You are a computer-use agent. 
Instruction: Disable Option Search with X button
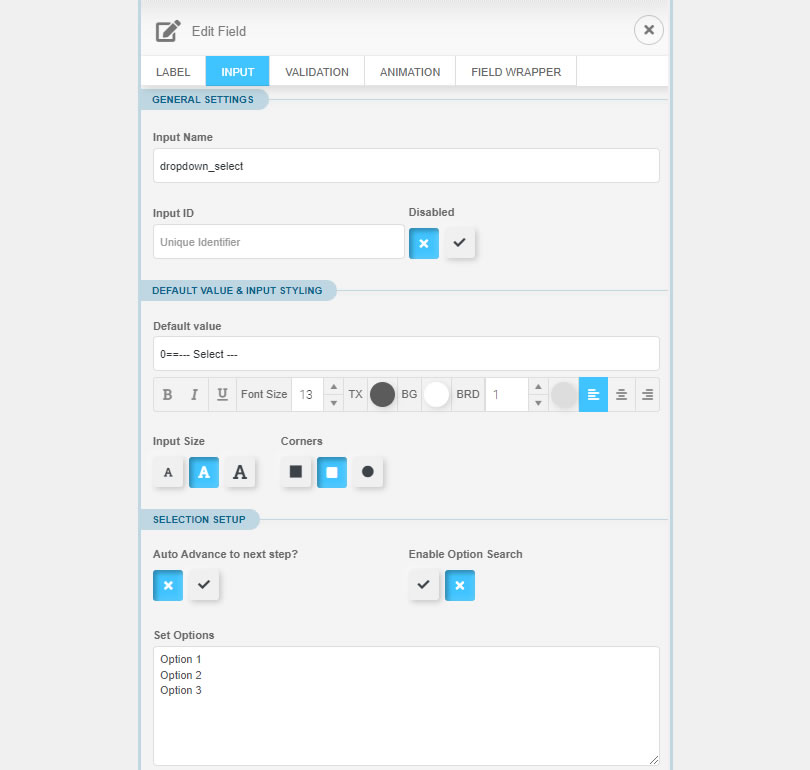[460, 585]
